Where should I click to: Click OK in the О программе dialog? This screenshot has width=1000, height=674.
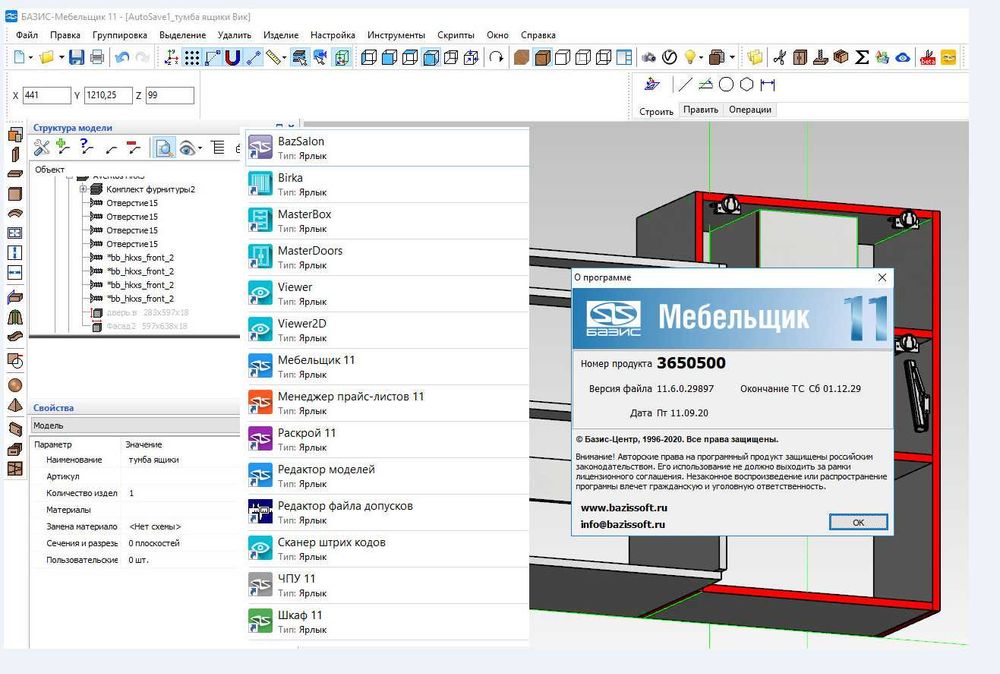coord(858,522)
